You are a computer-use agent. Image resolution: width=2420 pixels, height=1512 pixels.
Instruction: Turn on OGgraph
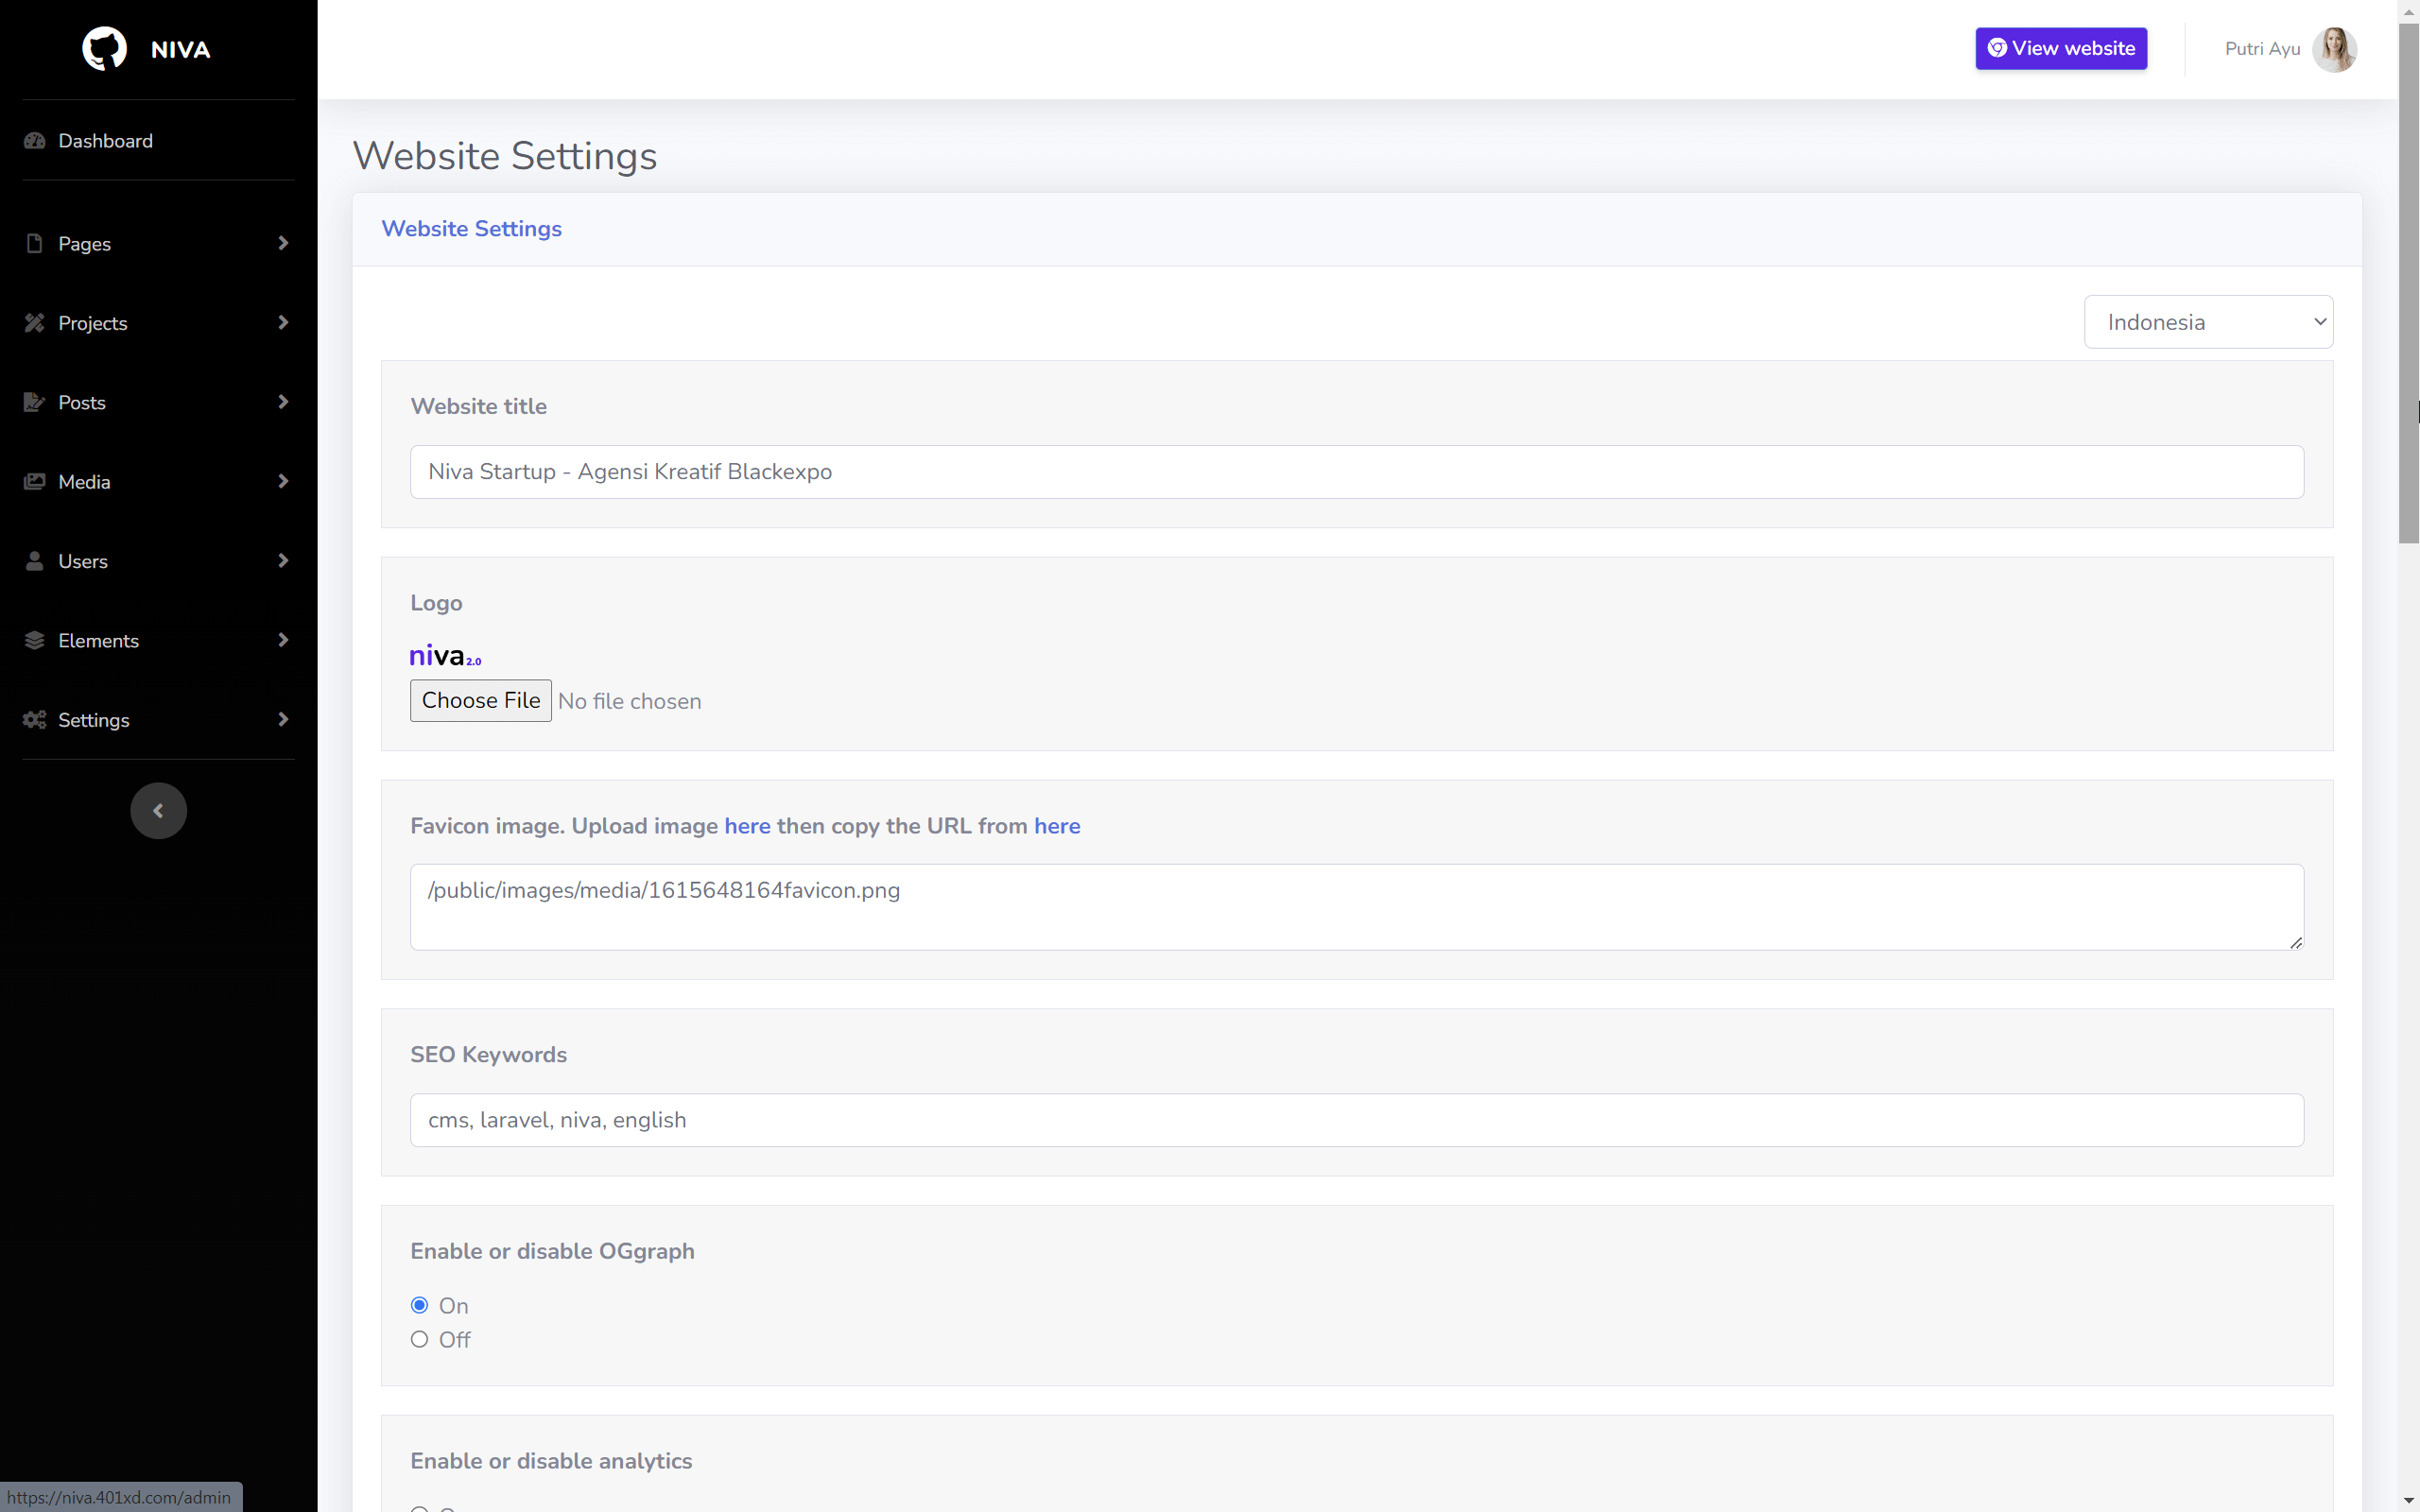[420, 1304]
